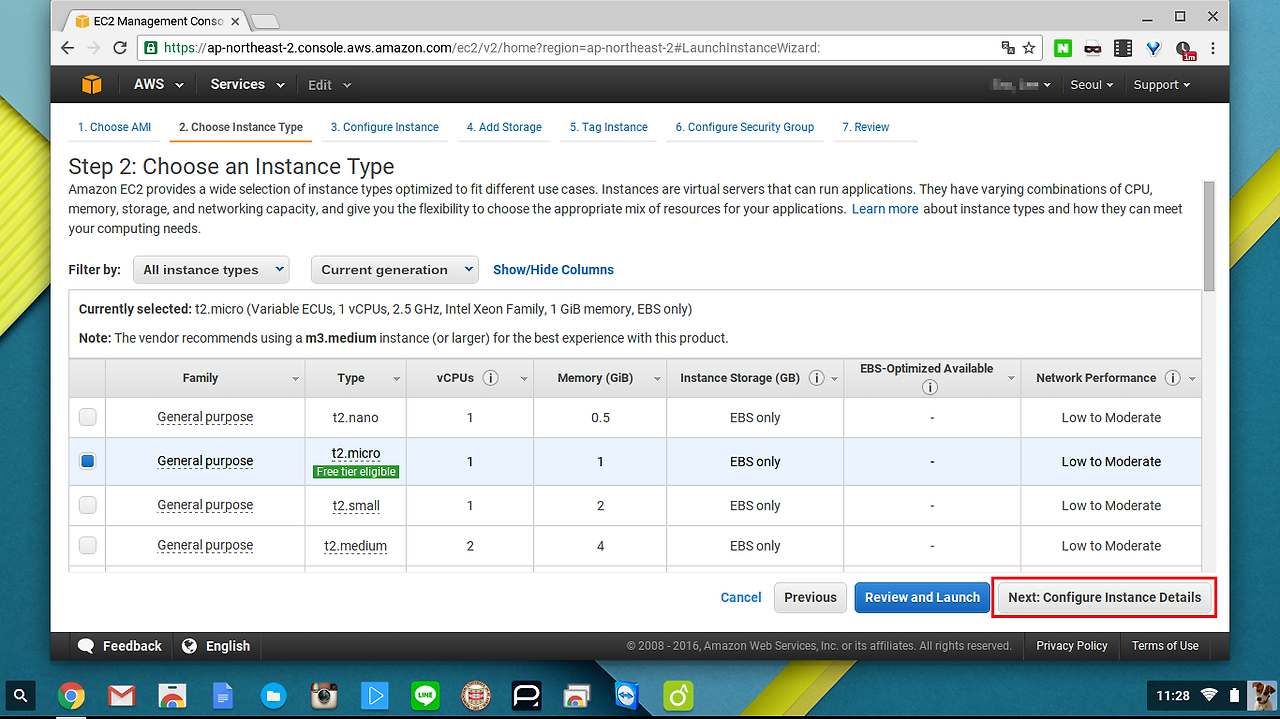The width and height of the screenshot is (1280, 719).
Task: Expand the AWS dropdown in the header
Action: (158, 85)
